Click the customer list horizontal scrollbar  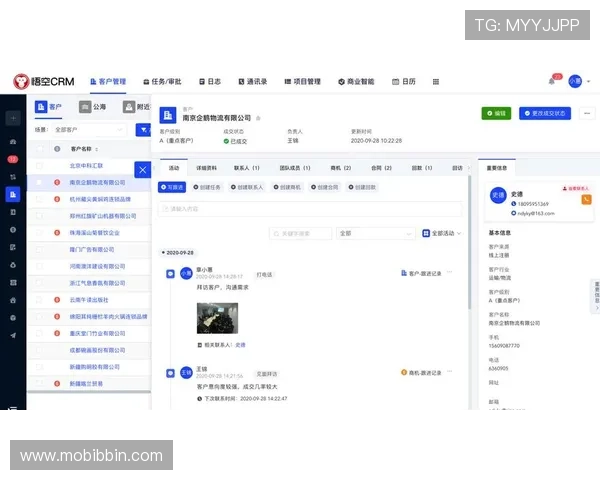click(x=89, y=392)
